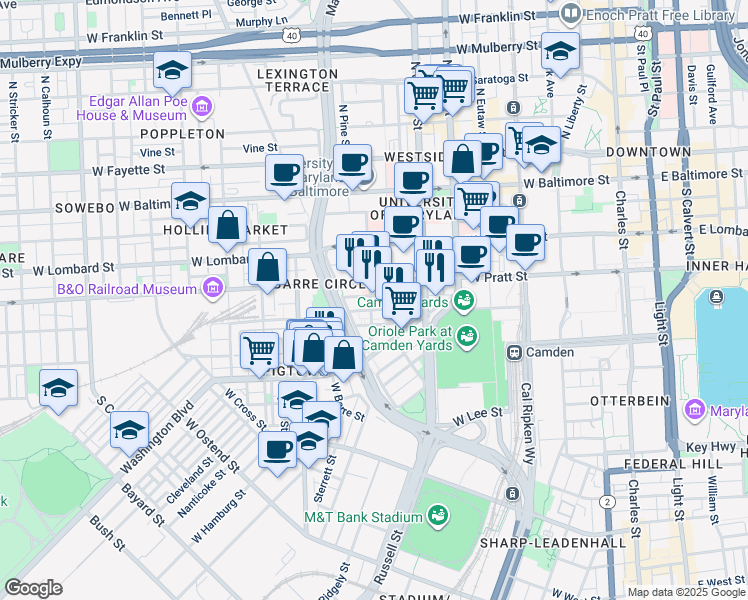Image resolution: width=748 pixels, height=600 pixels.
Task: Open shopping bag marker near Barre Circle
Action: click(268, 268)
